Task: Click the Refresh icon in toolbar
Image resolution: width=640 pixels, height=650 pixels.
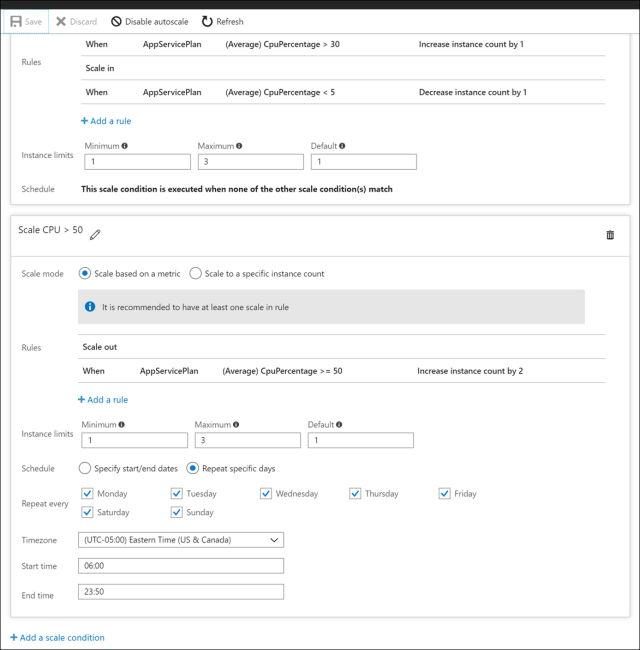Action: point(207,21)
